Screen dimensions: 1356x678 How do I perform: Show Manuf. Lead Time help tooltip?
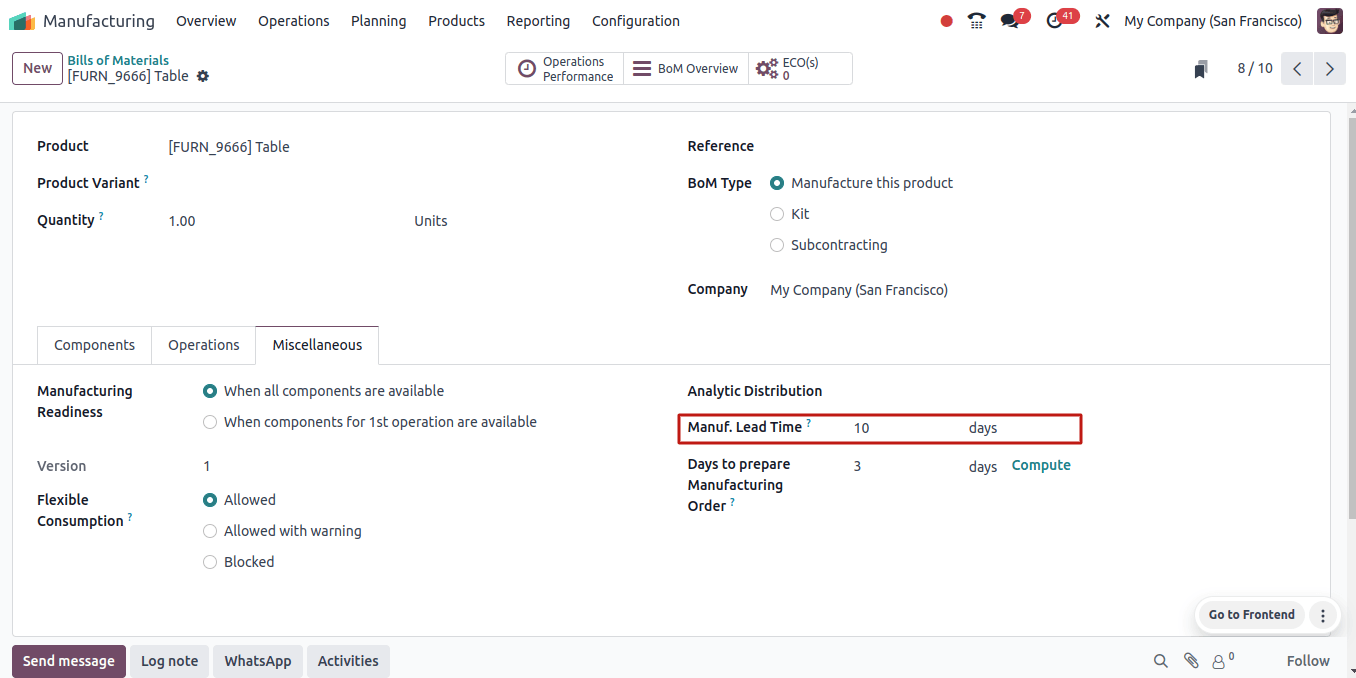pyautogui.click(x=809, y=424)
